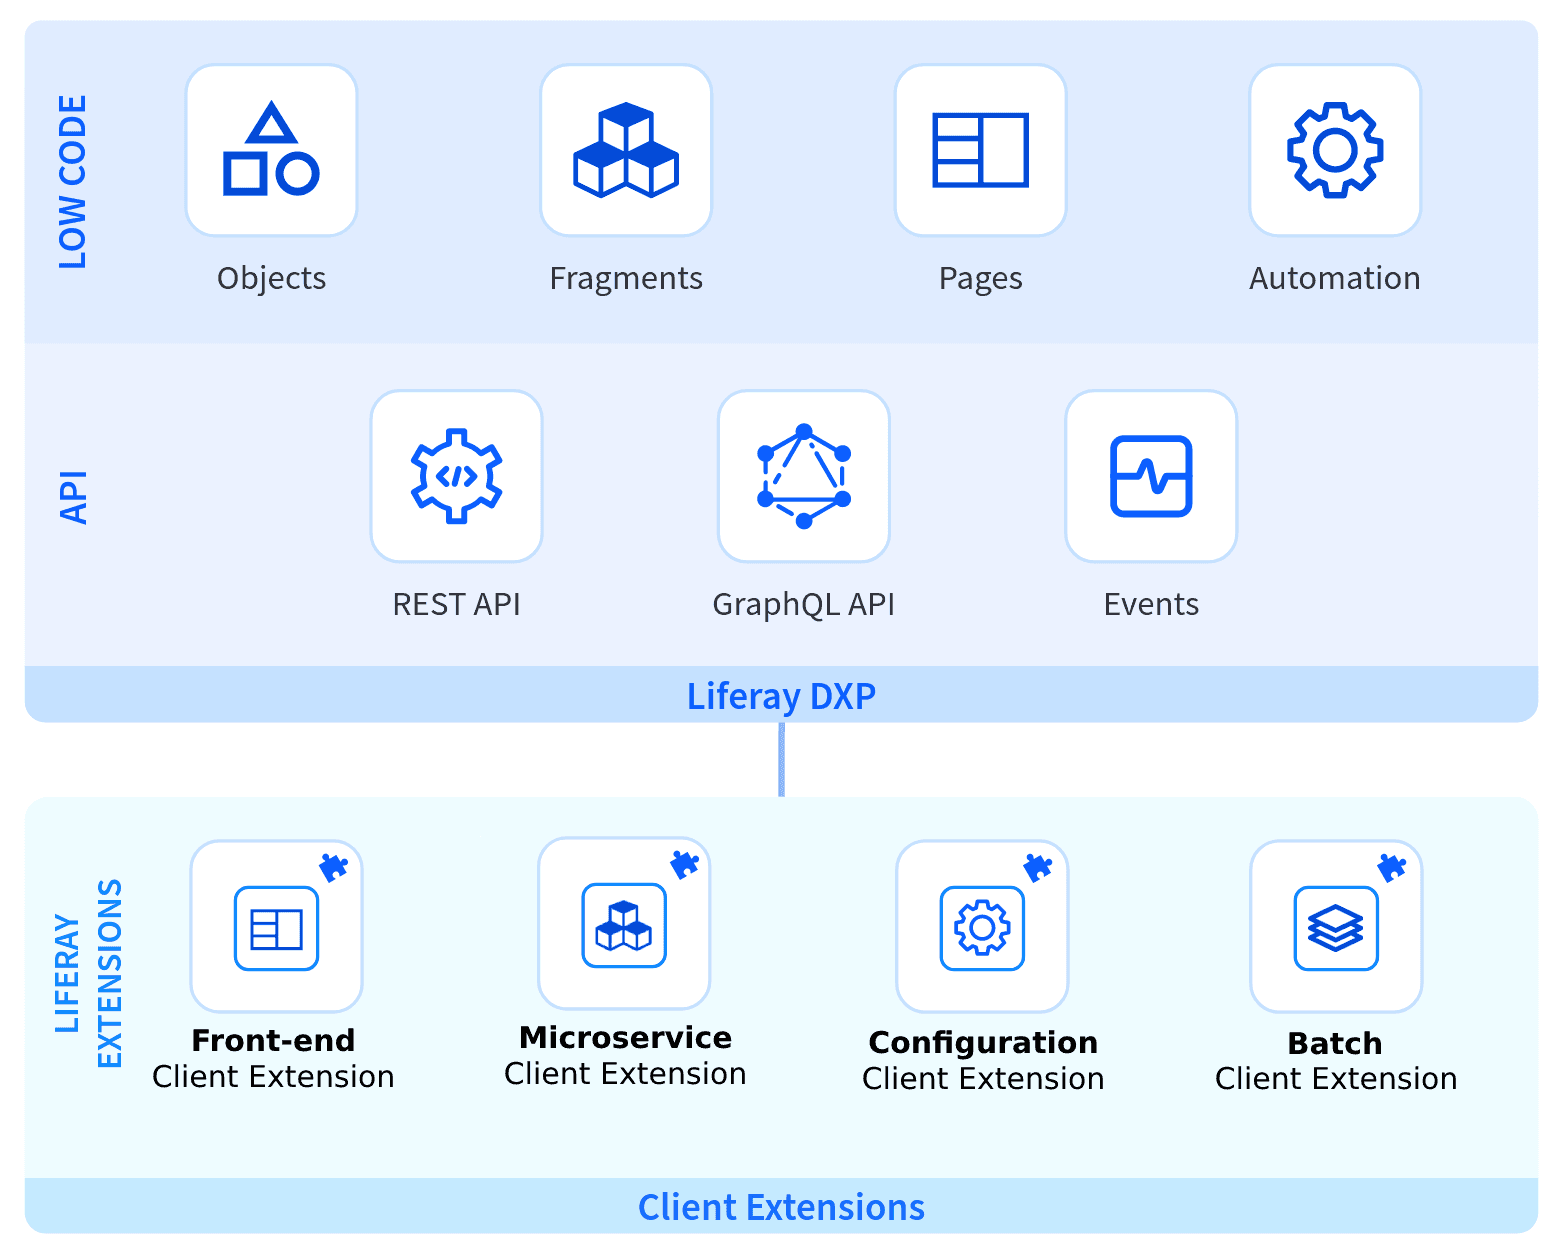Click the Objects label text
The image size is (1566, 1259).
271,278
